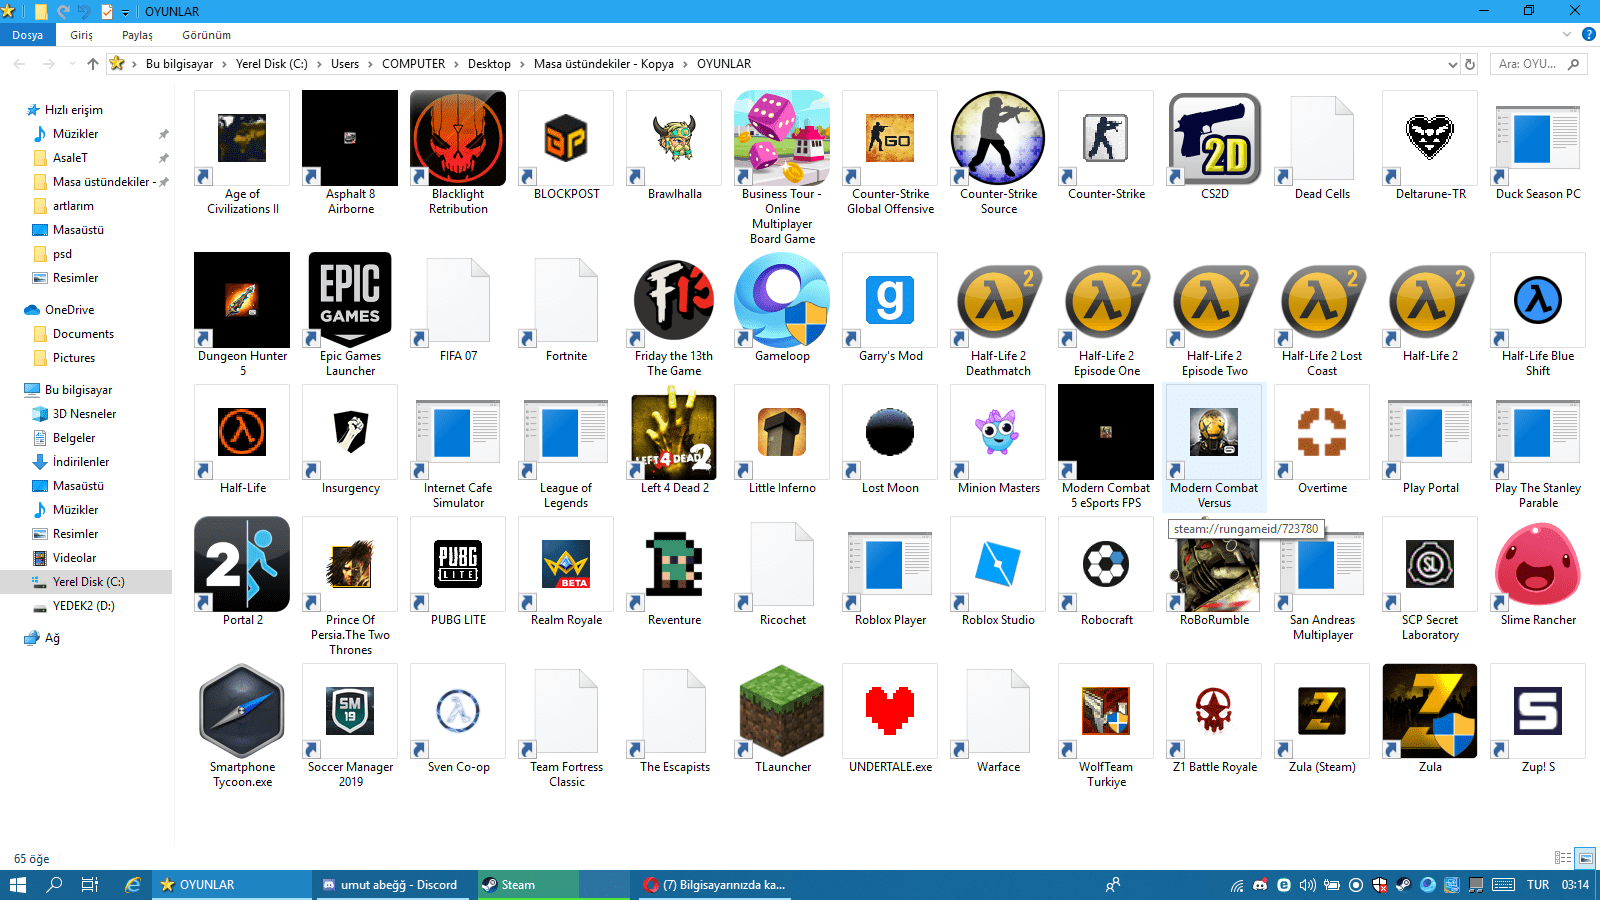Refresh the OYUNLAR folder view
1600x900 pixels.
point(1470,64)
